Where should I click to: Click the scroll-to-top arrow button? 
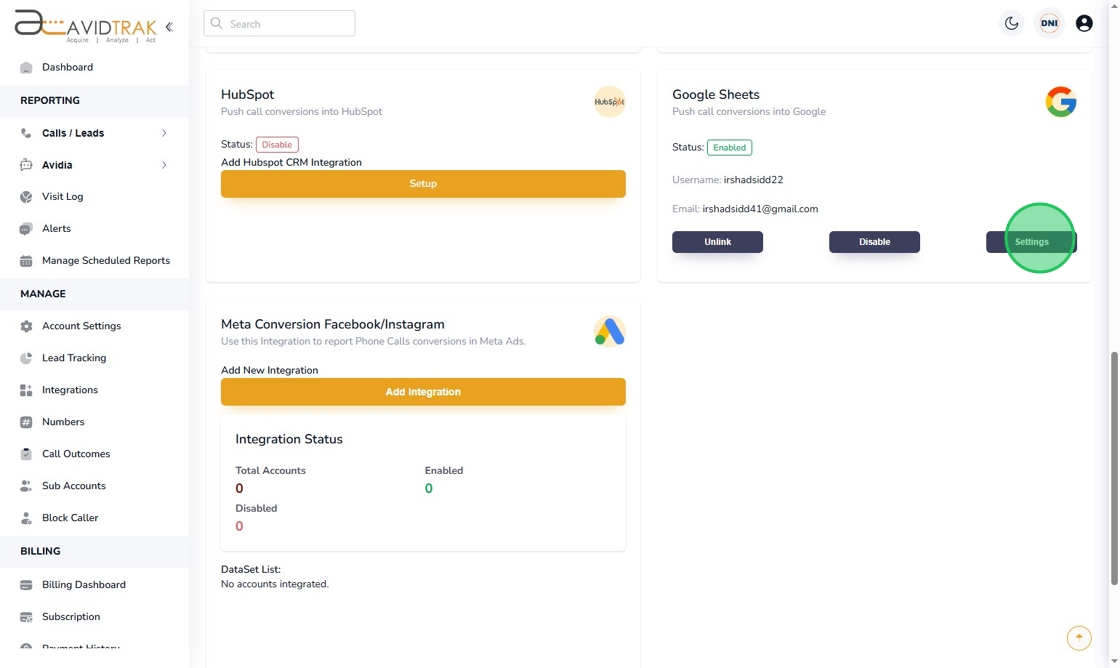1079,638
